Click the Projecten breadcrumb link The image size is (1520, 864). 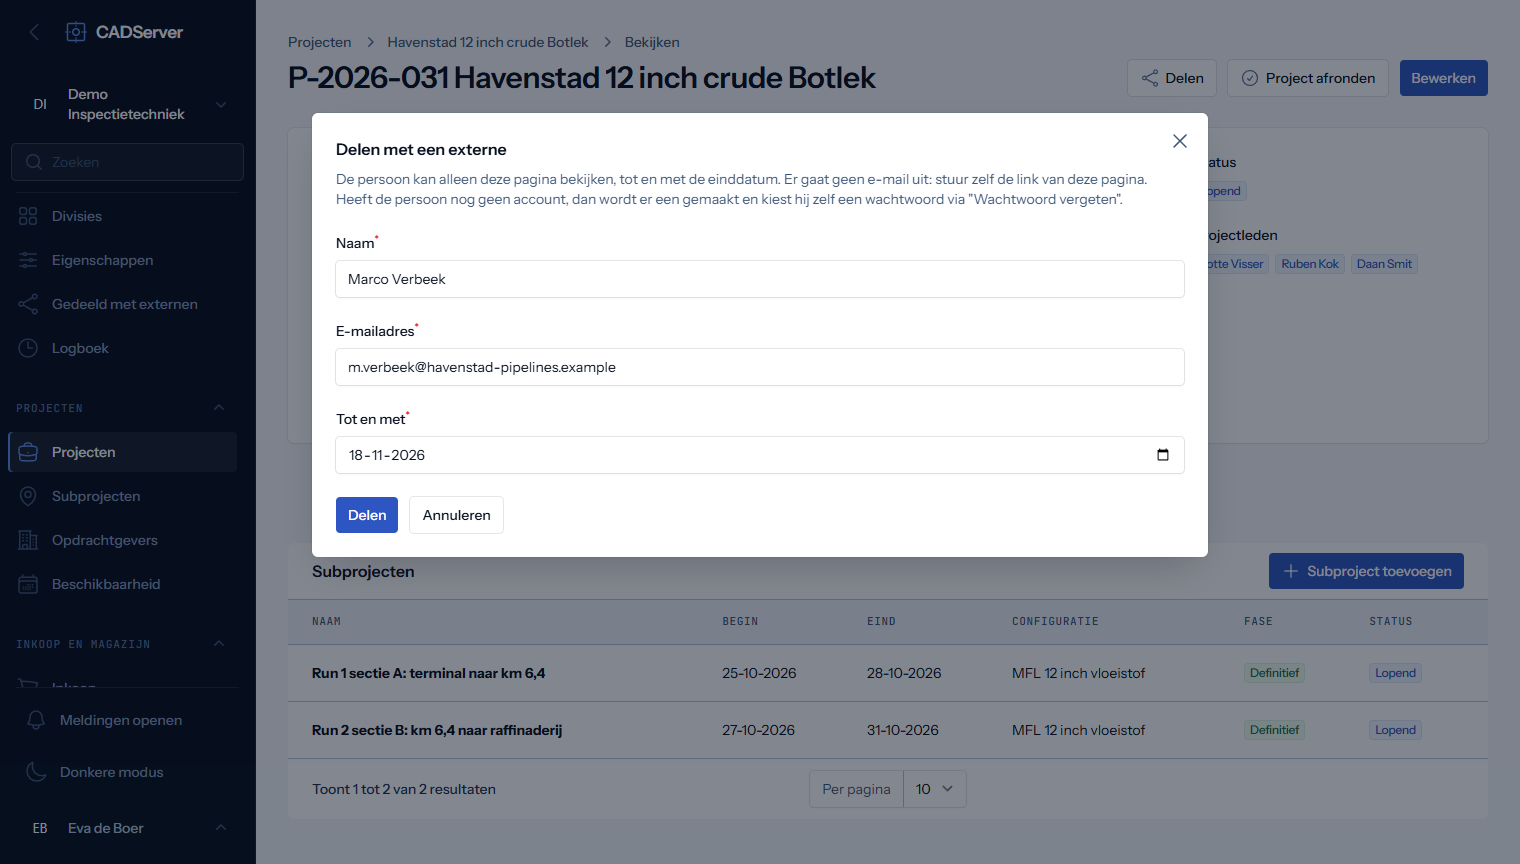coord(320,42)
